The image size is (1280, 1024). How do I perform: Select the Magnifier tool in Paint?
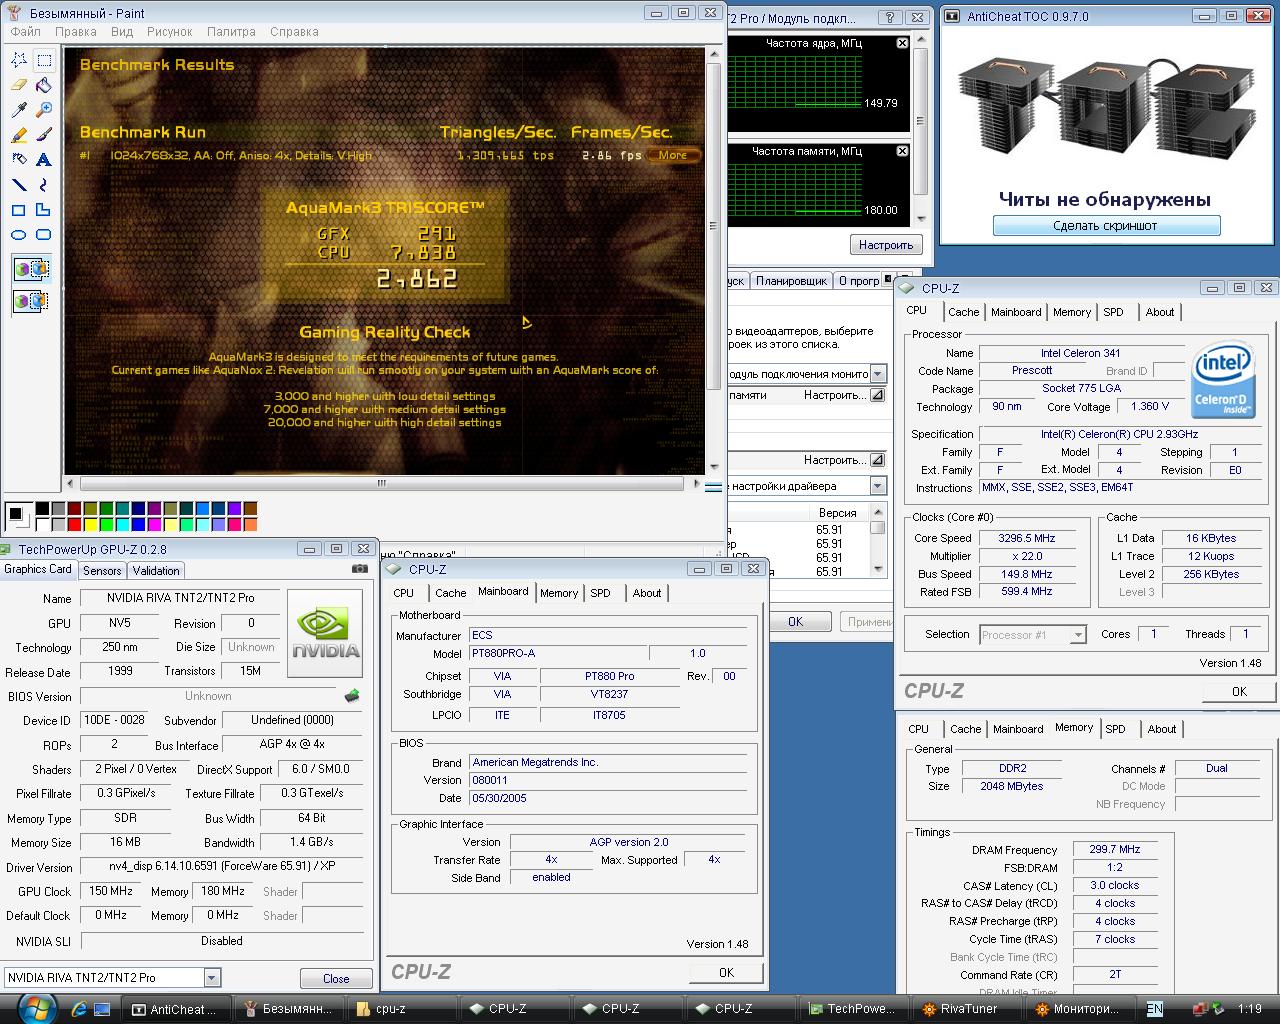click(x=43, y=110)
